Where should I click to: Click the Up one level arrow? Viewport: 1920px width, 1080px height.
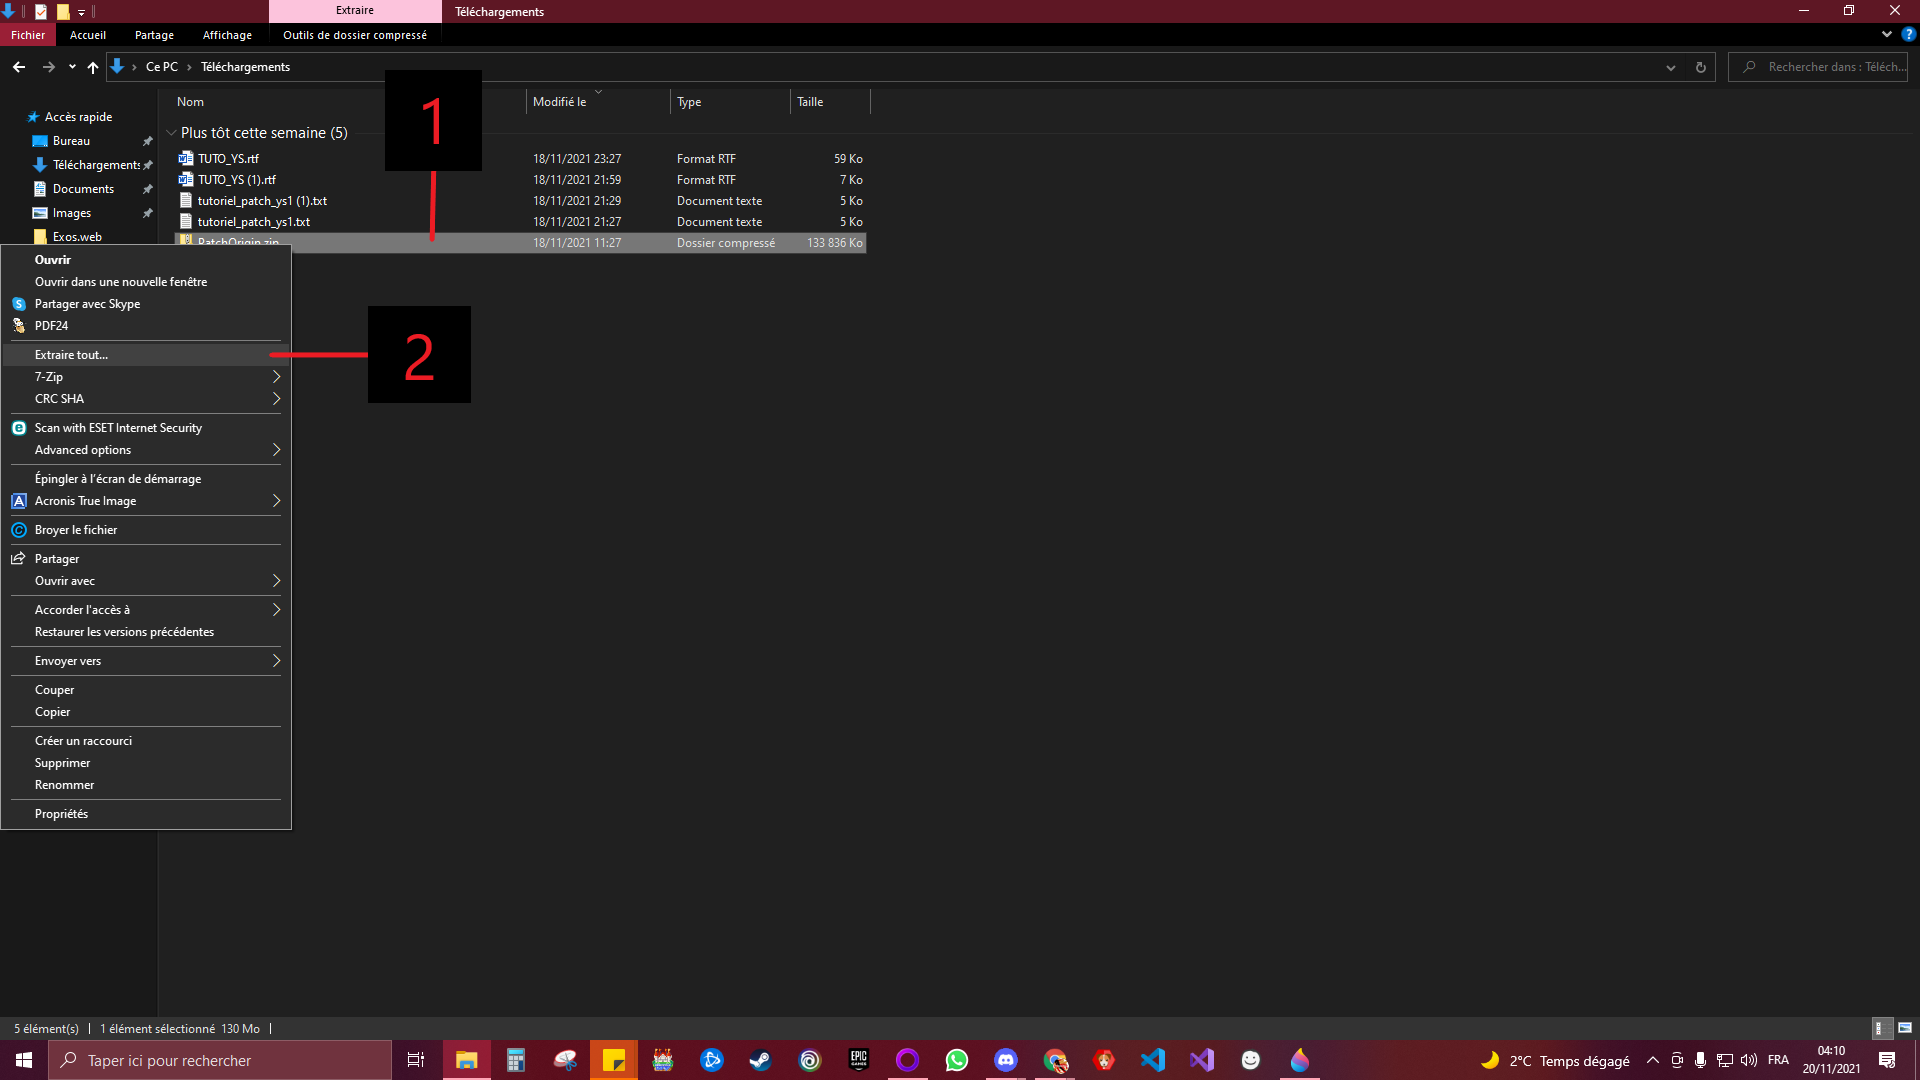click(93, 67)
